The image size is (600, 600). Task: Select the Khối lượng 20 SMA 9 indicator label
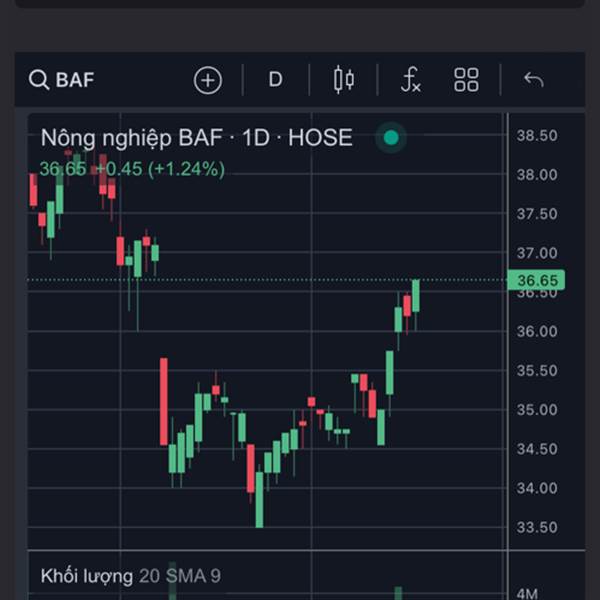131,576
